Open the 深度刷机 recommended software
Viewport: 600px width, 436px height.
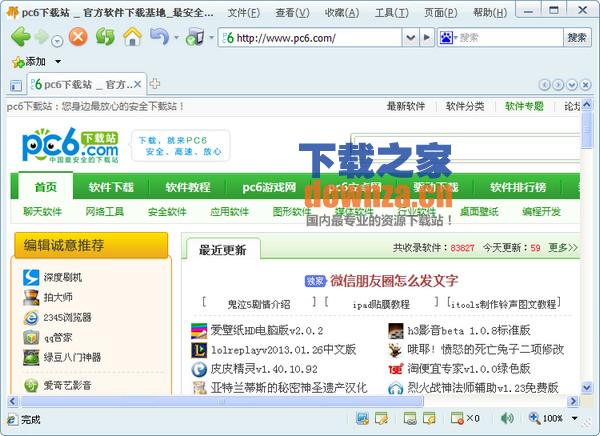[63, 278]
